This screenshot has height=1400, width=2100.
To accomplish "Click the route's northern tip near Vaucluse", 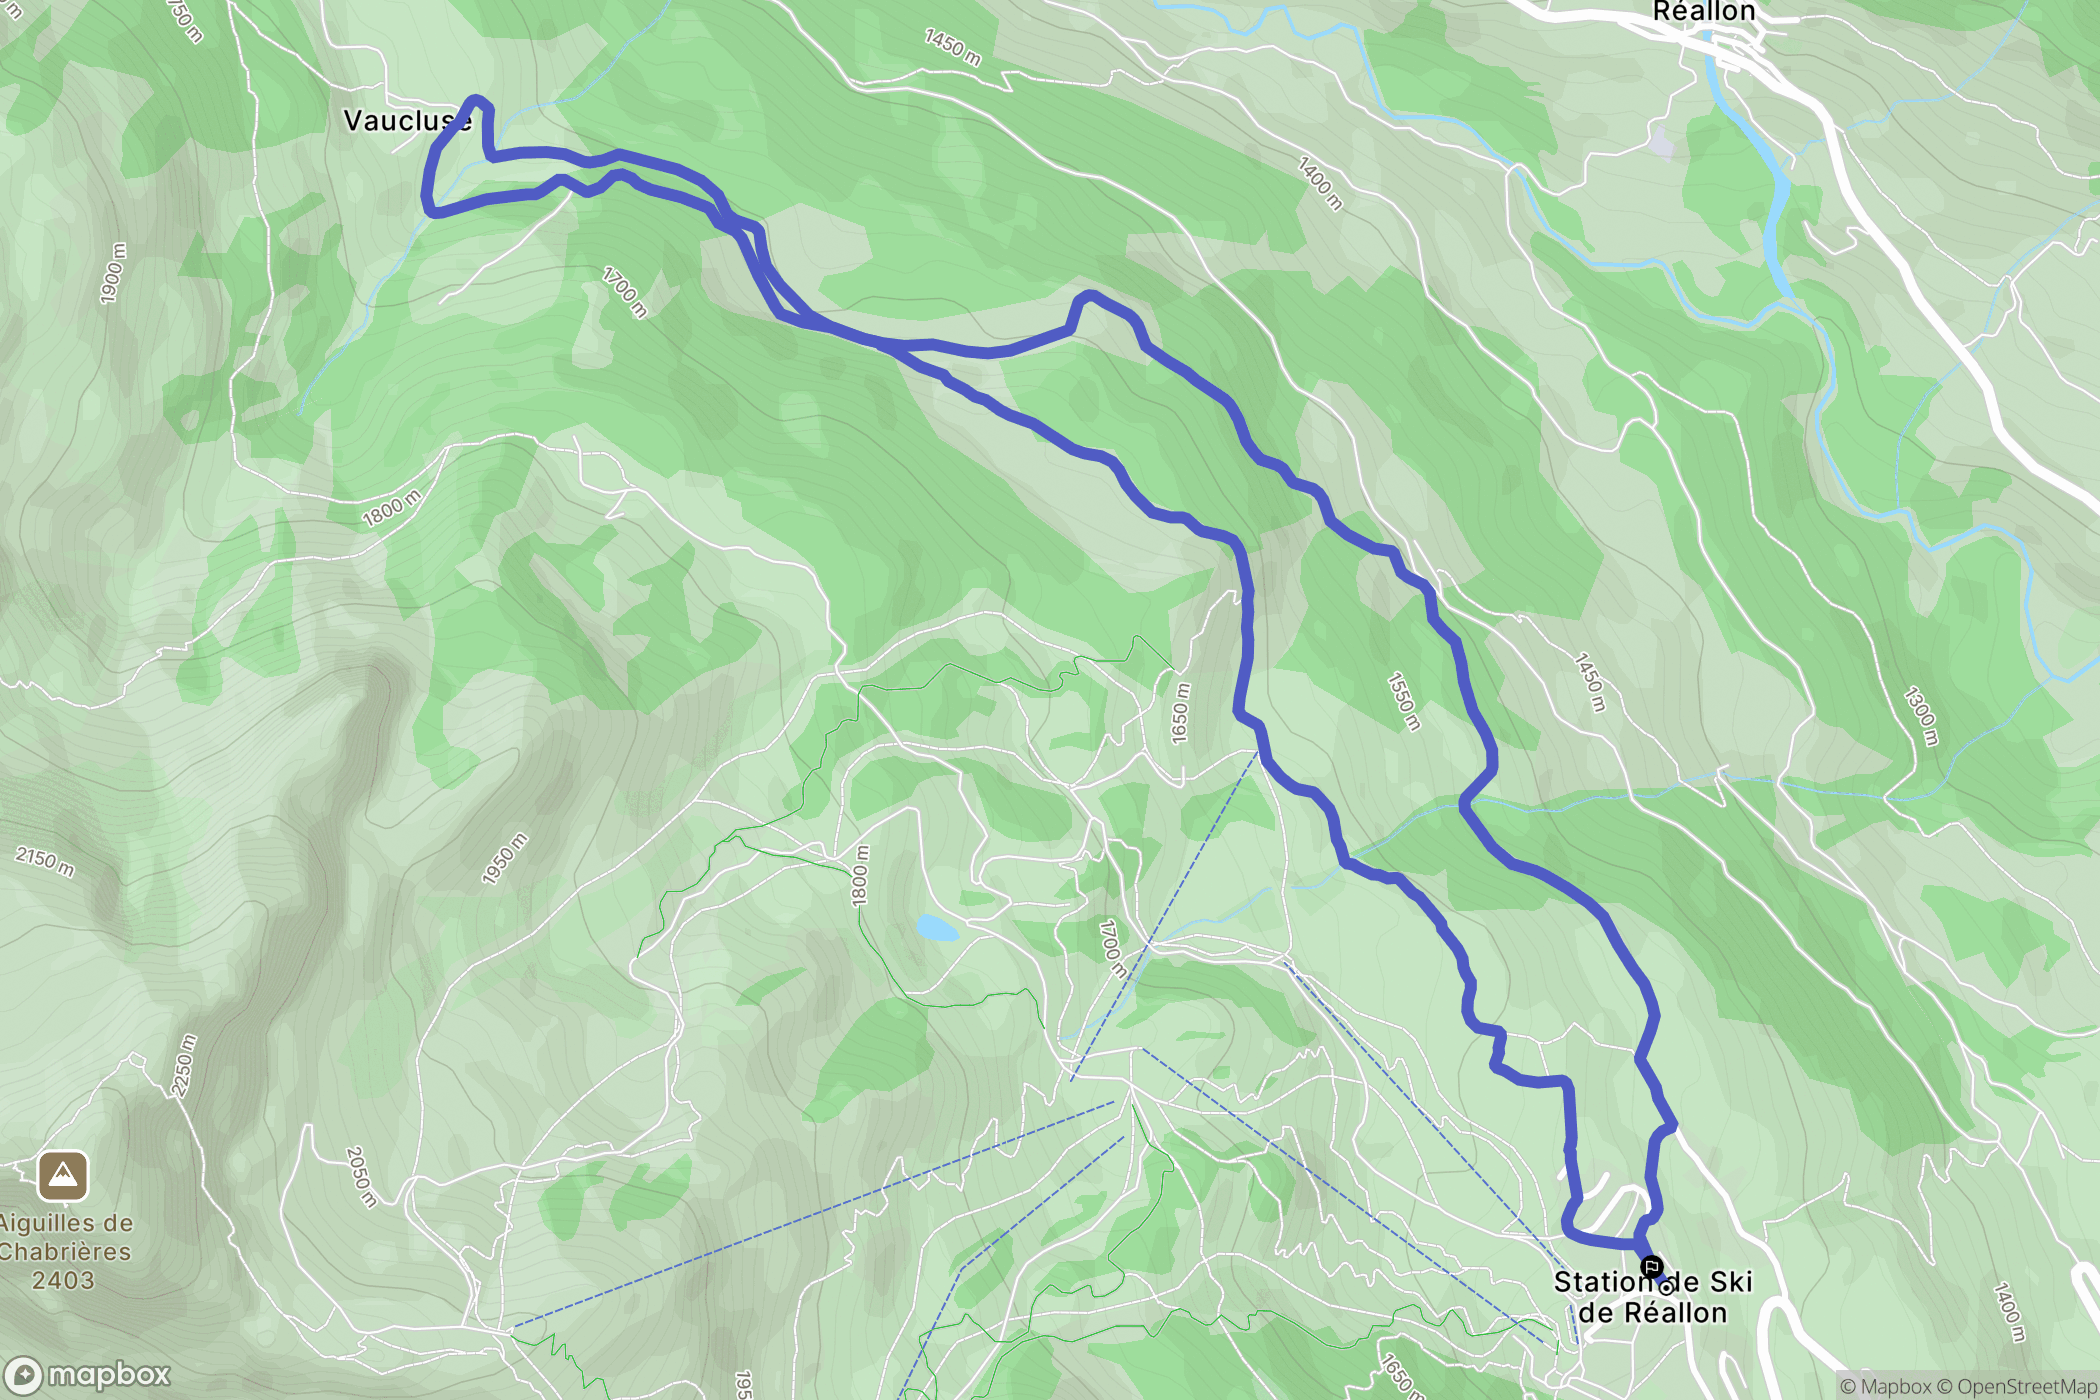I will 478,100.
